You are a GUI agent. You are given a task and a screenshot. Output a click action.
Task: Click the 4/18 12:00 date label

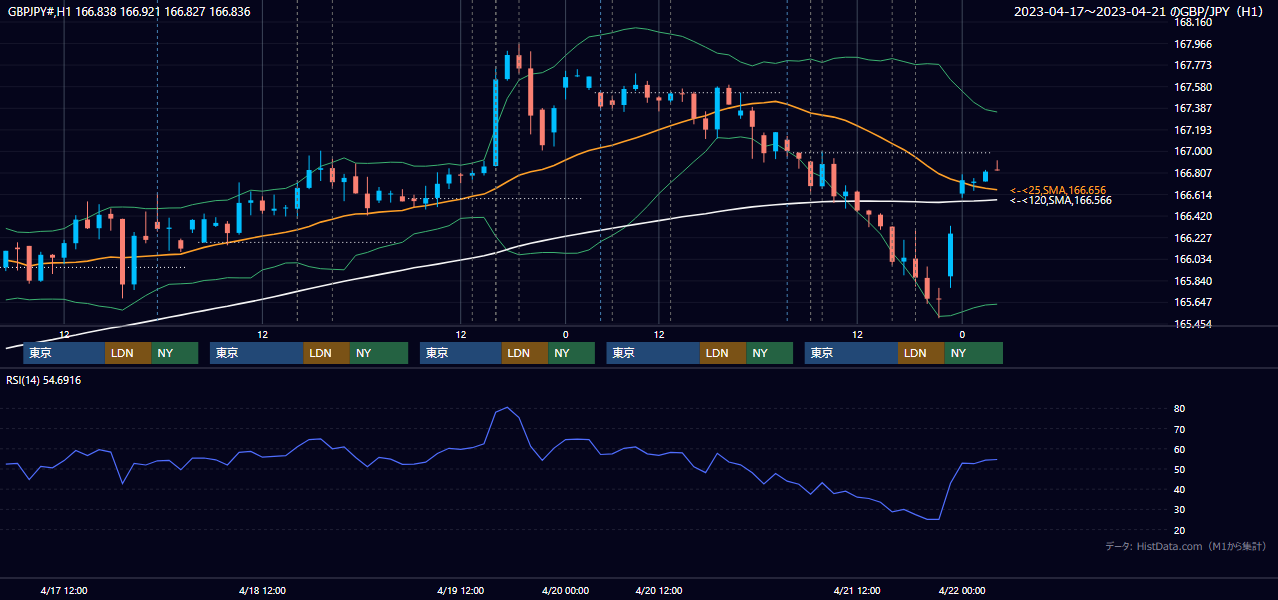[x=262, y=590]
